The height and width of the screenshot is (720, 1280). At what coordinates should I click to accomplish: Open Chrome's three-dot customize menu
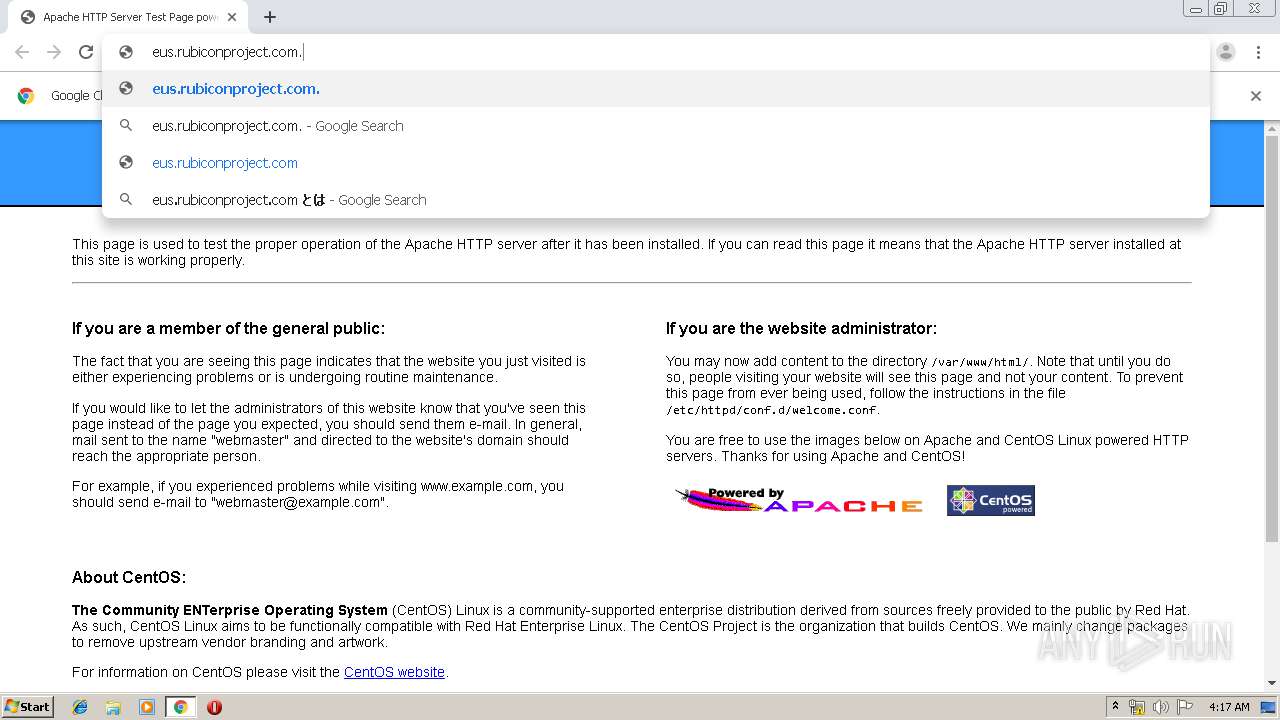coord(1259,52)
